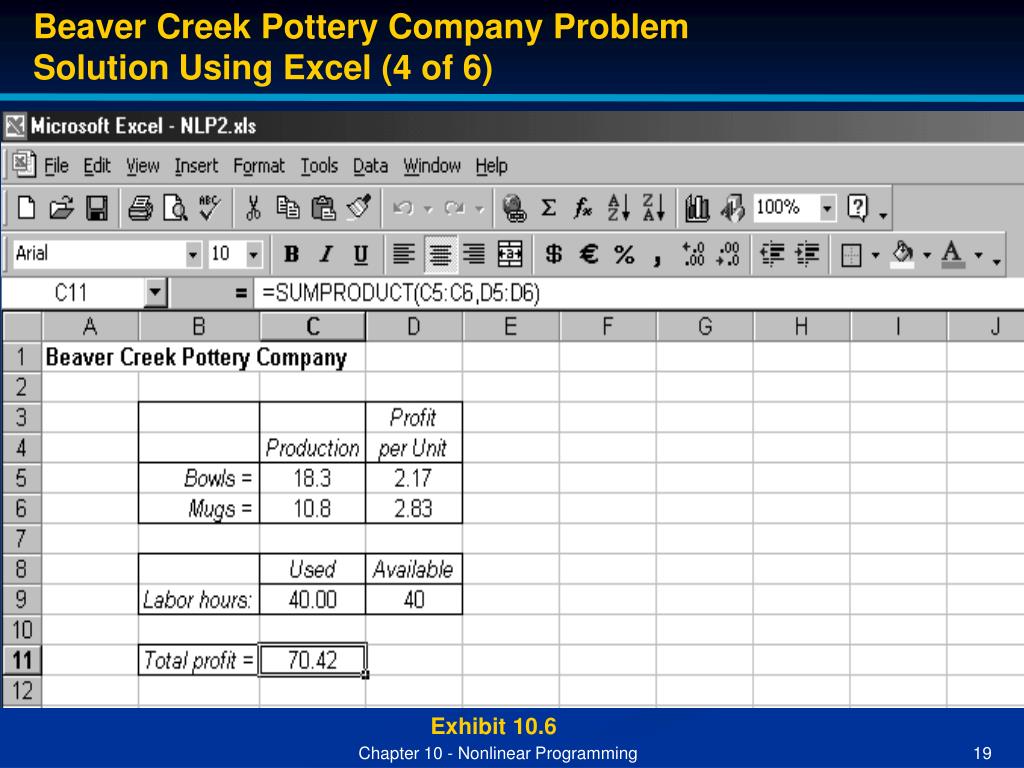Paste with the clipboard icon

pos(323,208)
